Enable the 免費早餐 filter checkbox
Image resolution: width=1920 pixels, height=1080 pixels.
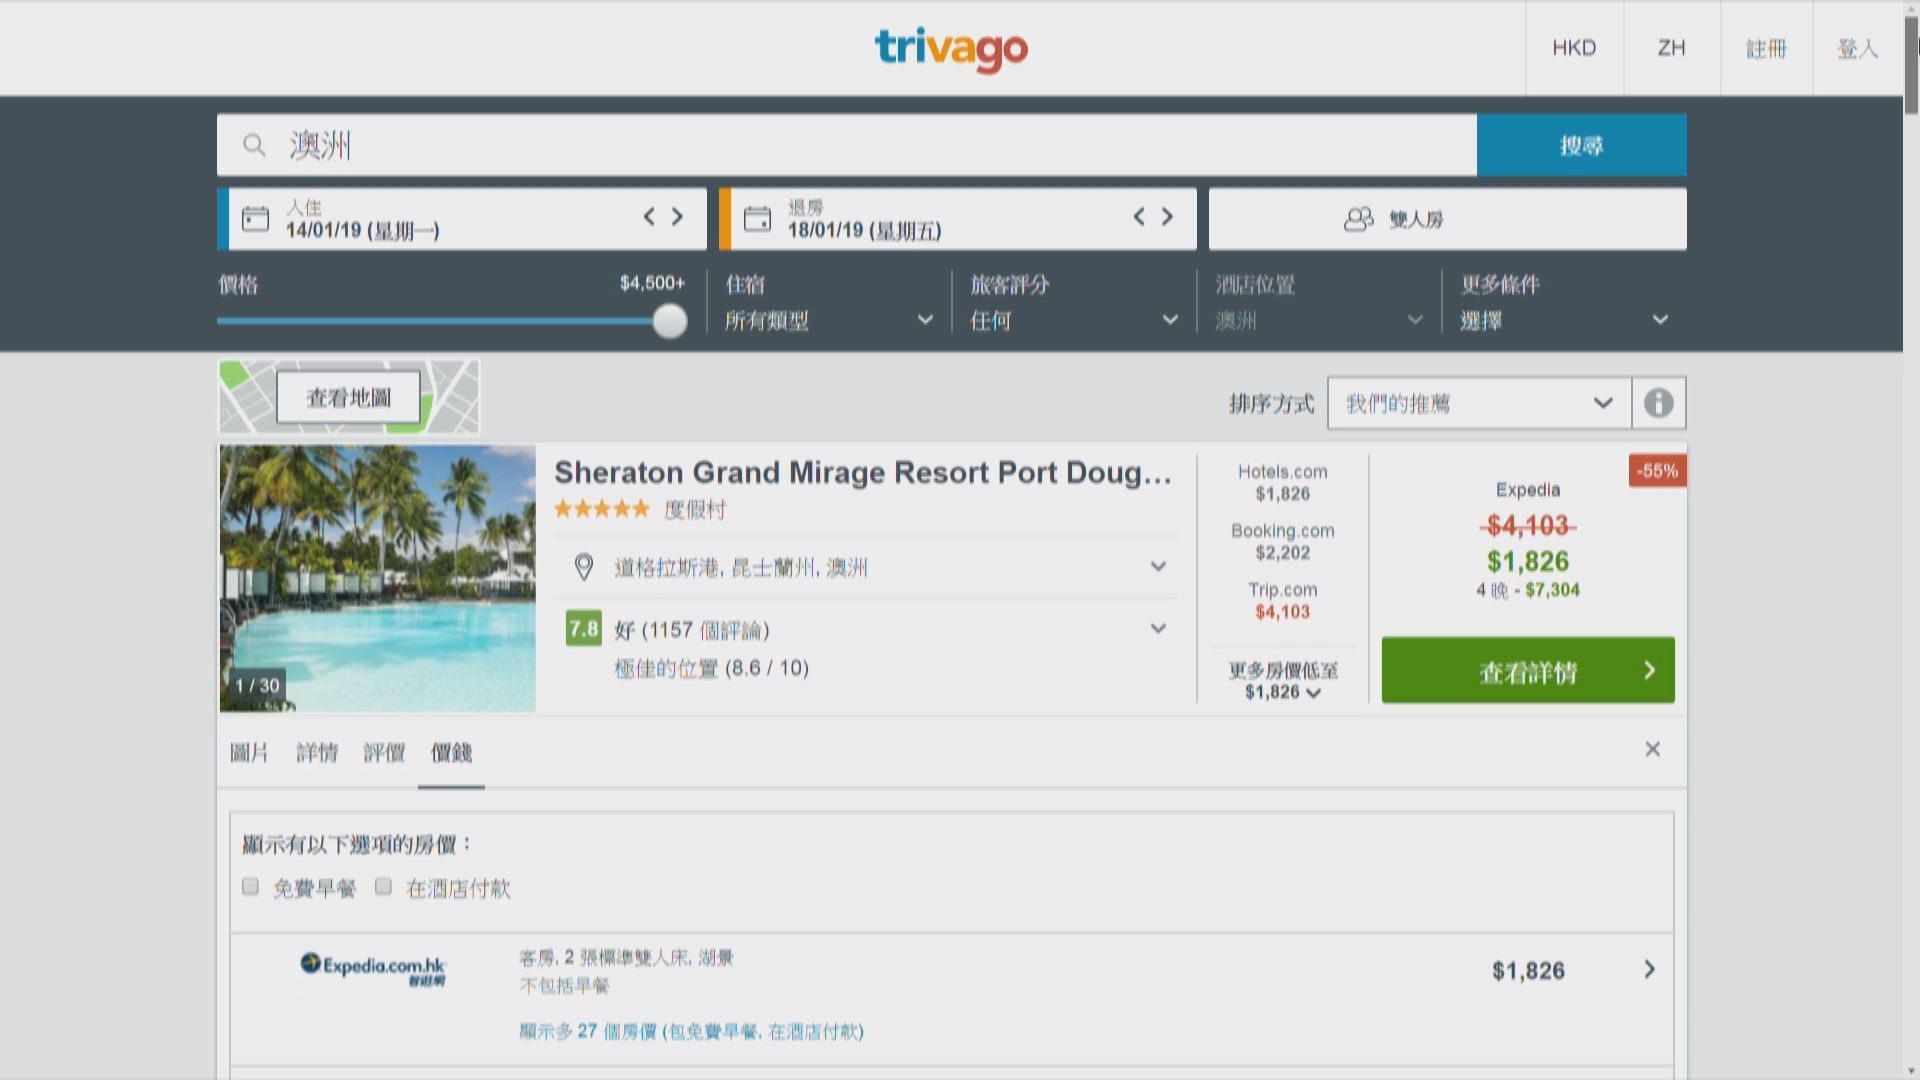tap(250, 886)
